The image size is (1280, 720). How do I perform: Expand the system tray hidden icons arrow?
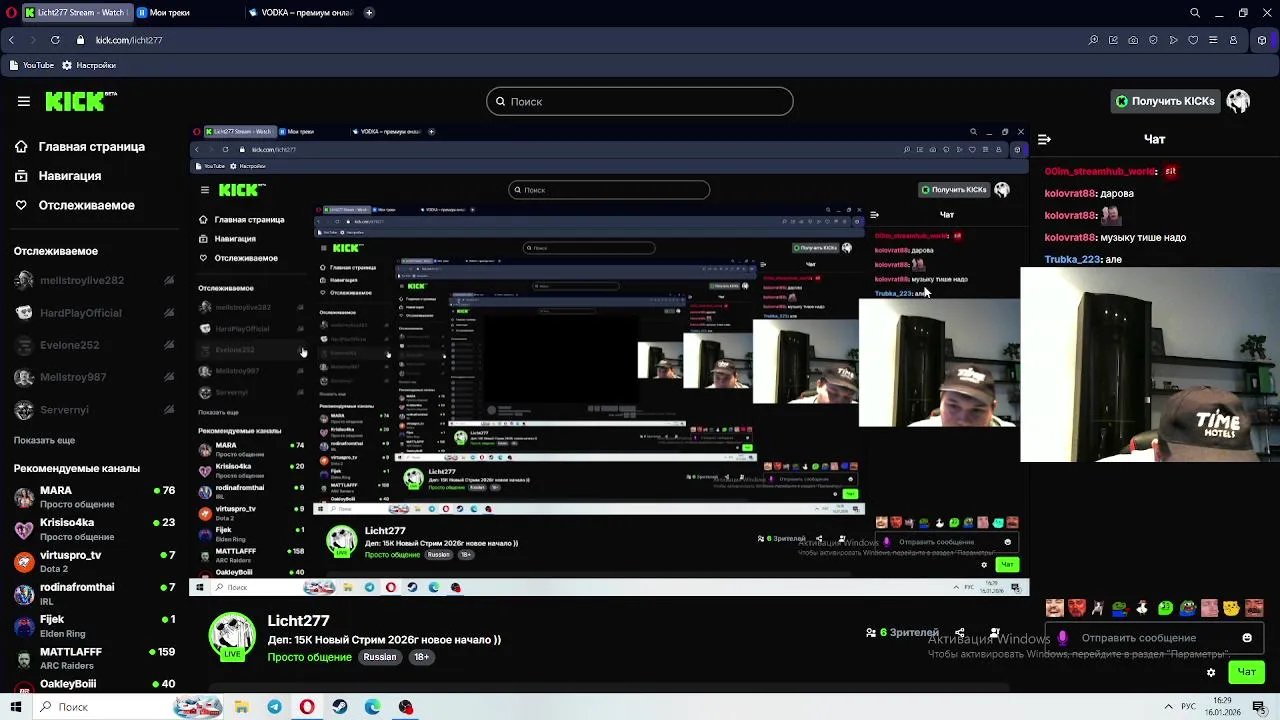[x=1167, y=706]
